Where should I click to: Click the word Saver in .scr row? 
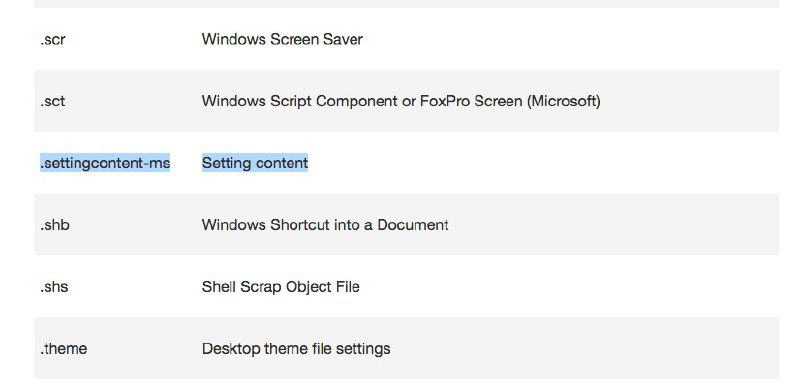343,39
